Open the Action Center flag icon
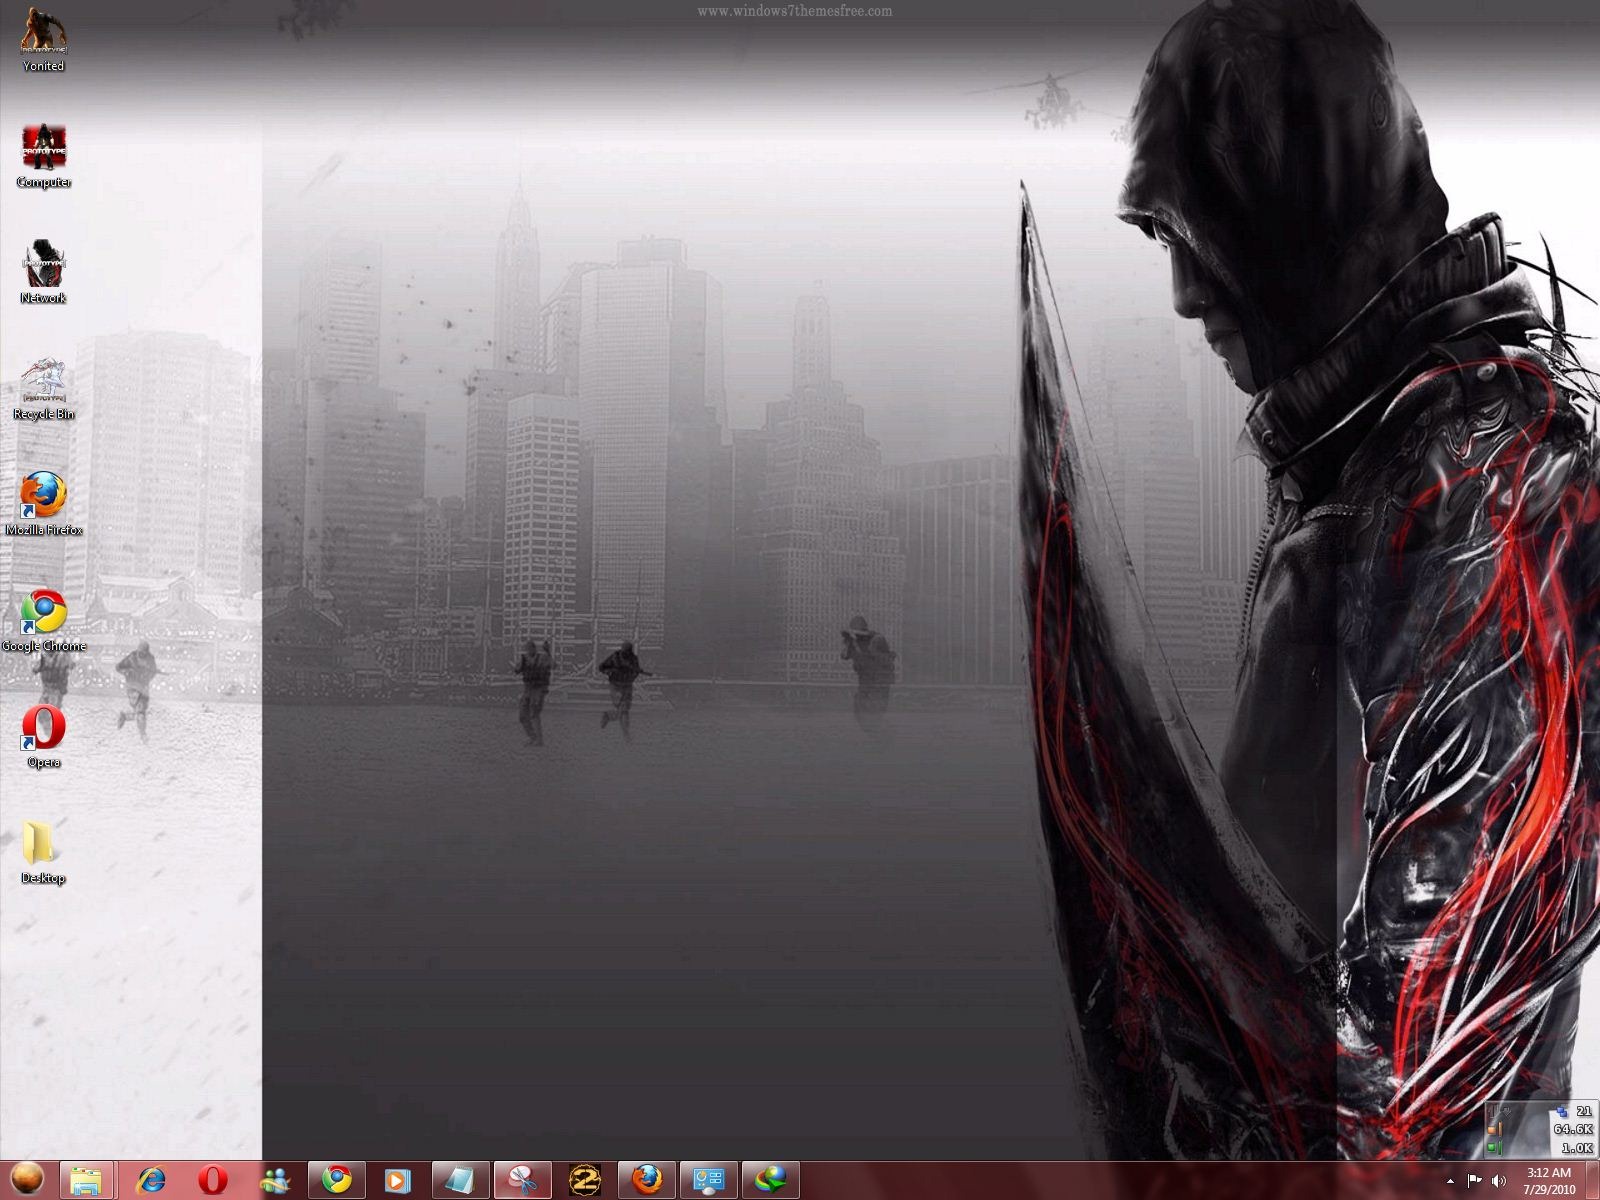This screenshot has height=1200, width=1600. (1475, 1182)
